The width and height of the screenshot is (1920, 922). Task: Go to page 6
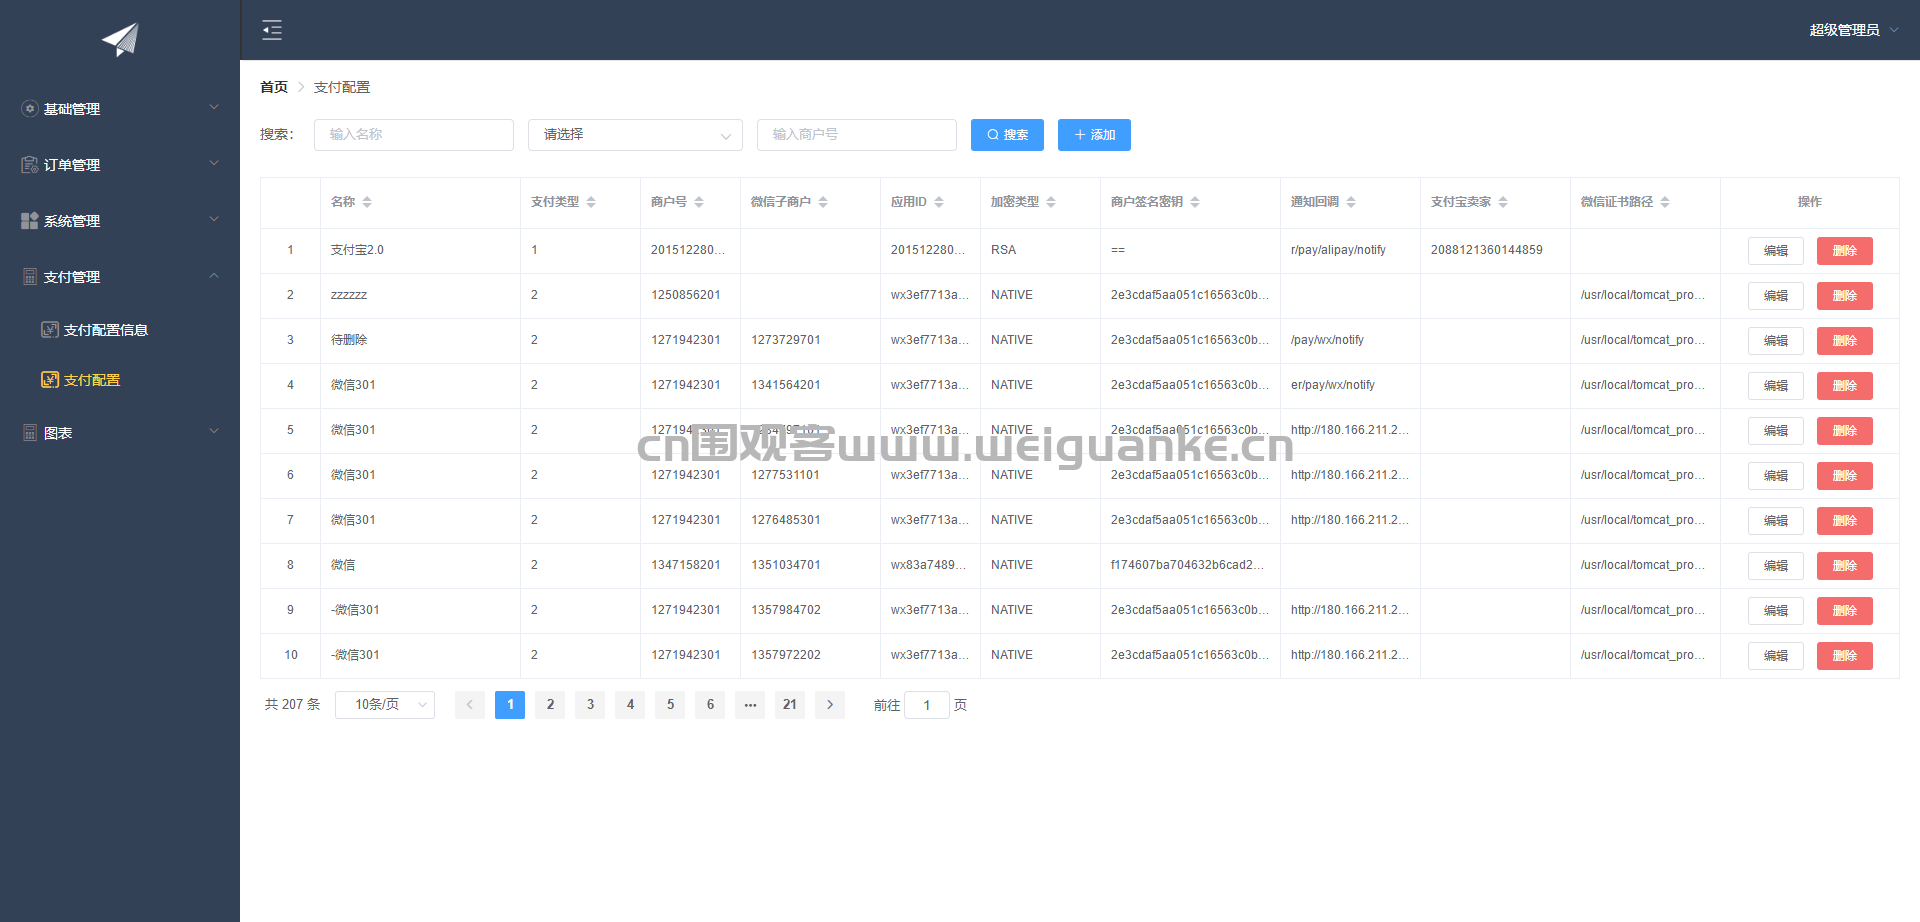[710, 705]
